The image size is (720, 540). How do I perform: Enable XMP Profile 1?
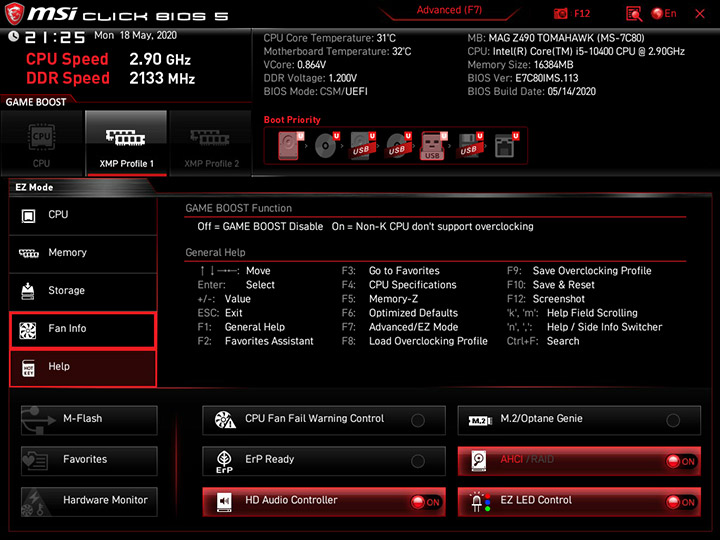(126, 143)
